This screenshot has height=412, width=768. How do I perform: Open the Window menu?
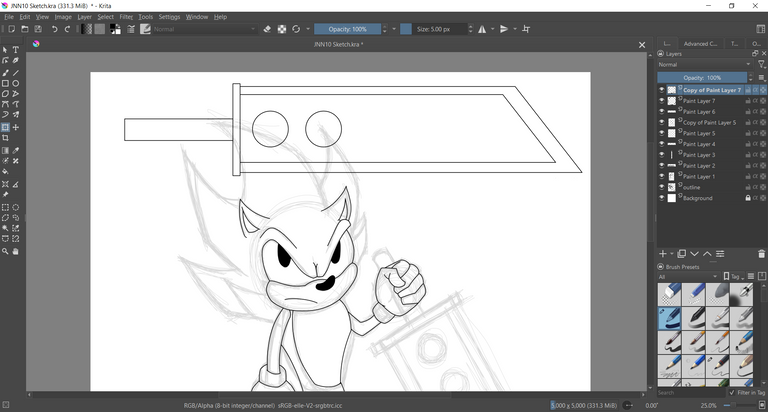[197, 17]
